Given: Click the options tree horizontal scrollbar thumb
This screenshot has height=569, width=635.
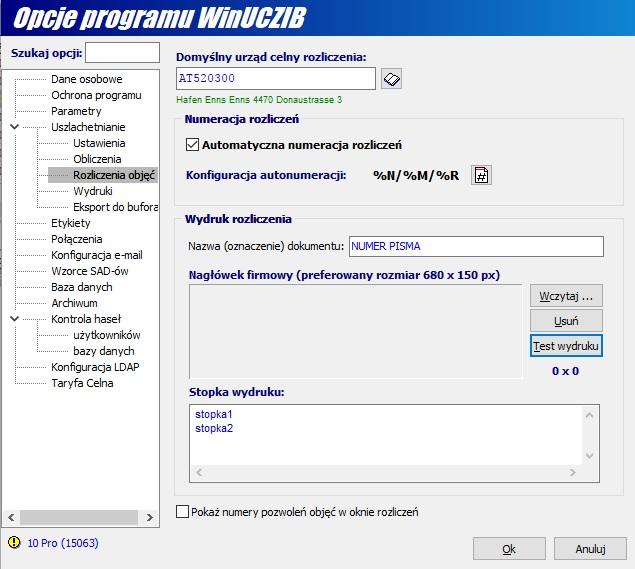Looking at the screenshot, I should (x=79, y=517).
